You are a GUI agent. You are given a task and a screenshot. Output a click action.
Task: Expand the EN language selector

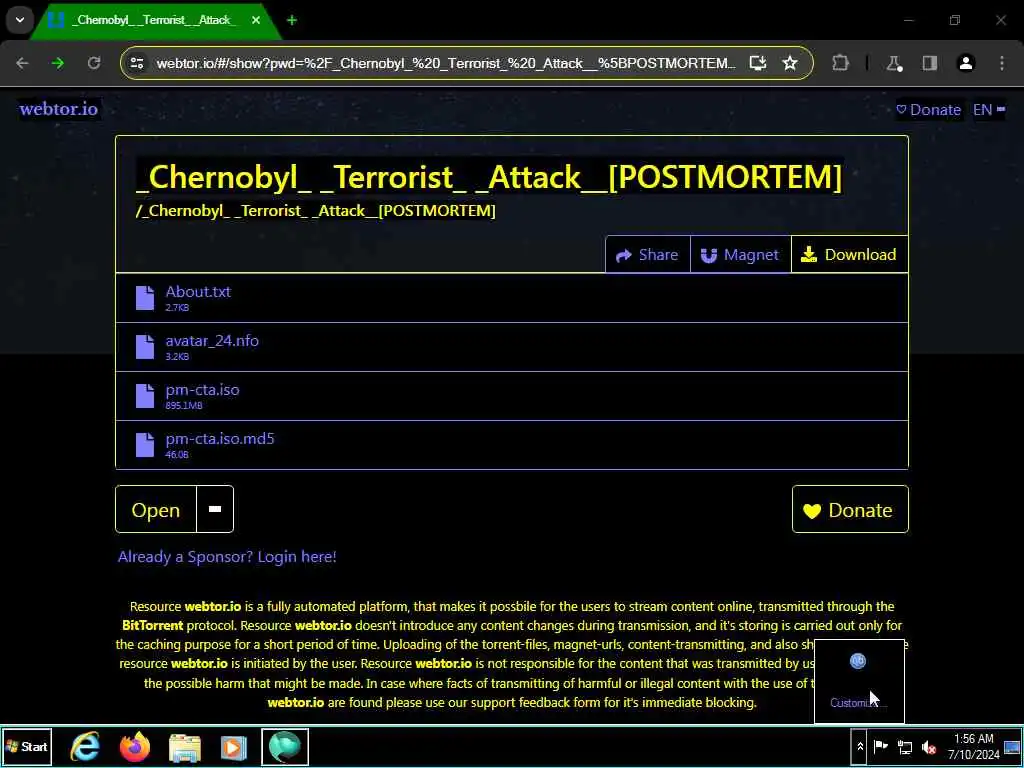point(989,110)
